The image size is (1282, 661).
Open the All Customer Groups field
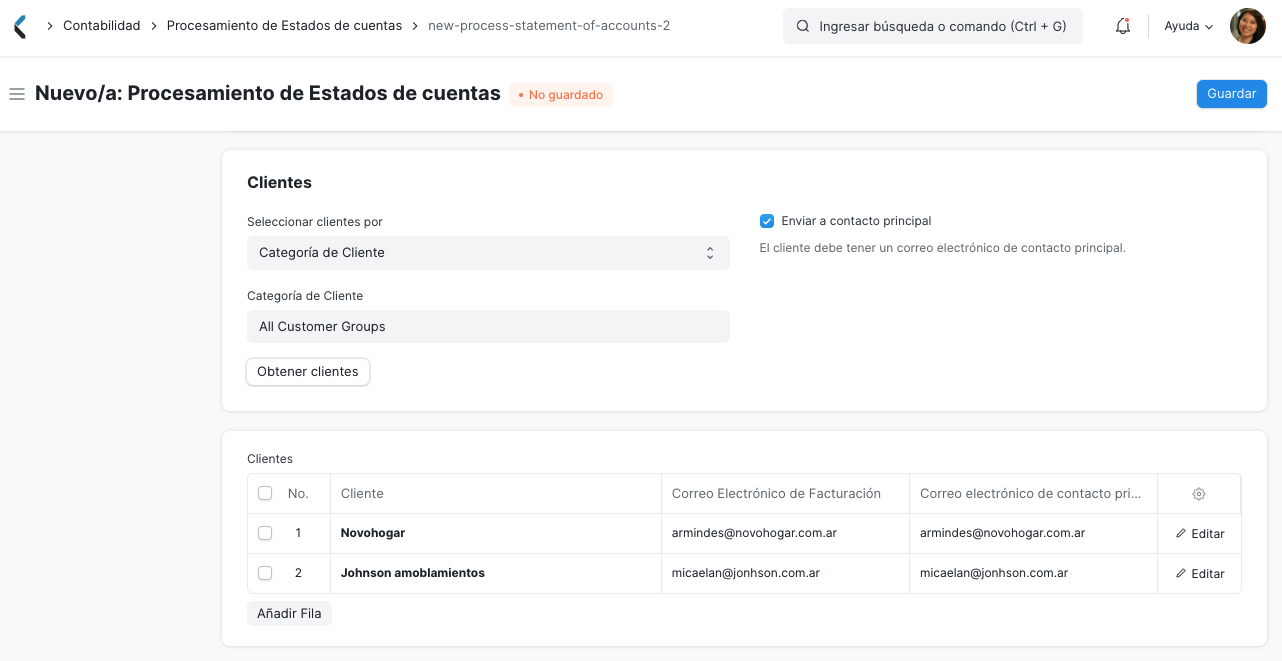(x=488, y=326)
